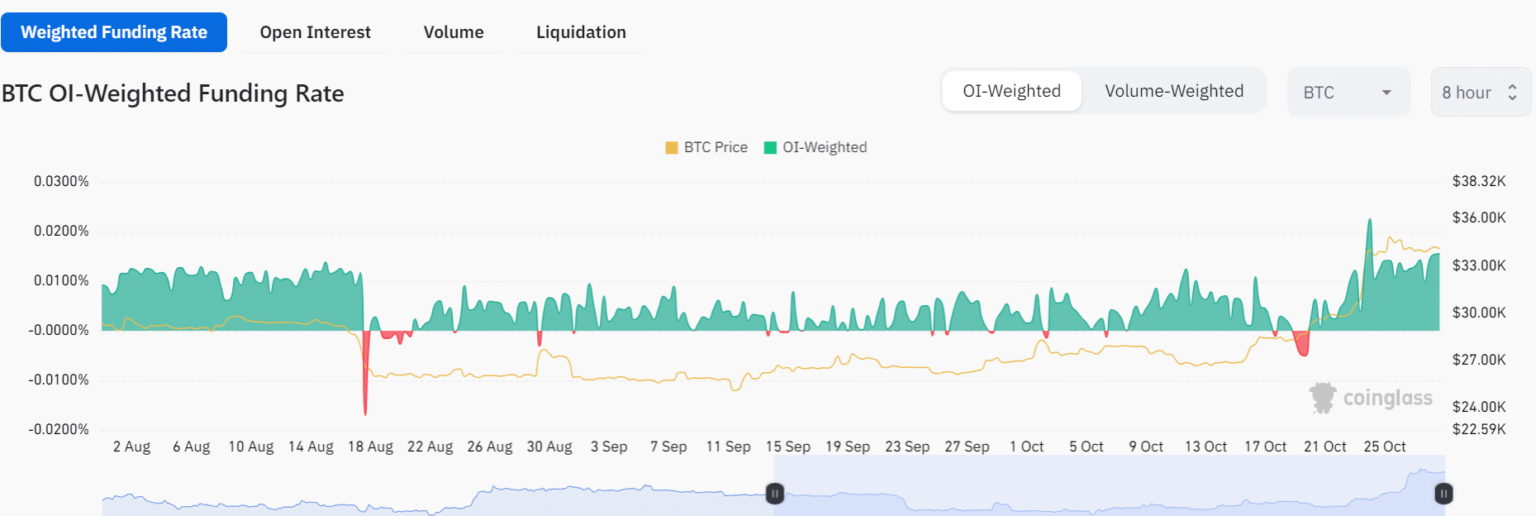Screen dimensions: 1536x516
Task: Click the 25 Oct funding rate peak
Action: point(1369,225)
